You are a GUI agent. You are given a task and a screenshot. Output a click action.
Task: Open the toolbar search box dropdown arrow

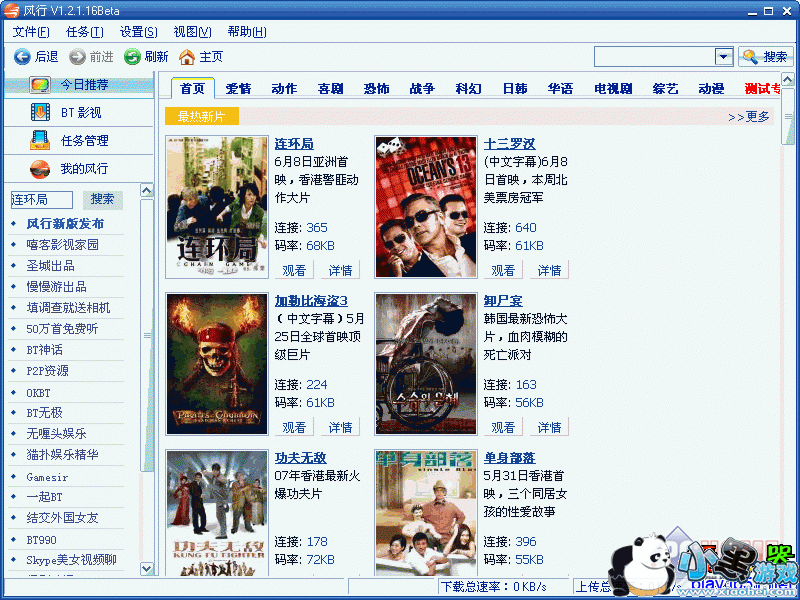point(723,57)
